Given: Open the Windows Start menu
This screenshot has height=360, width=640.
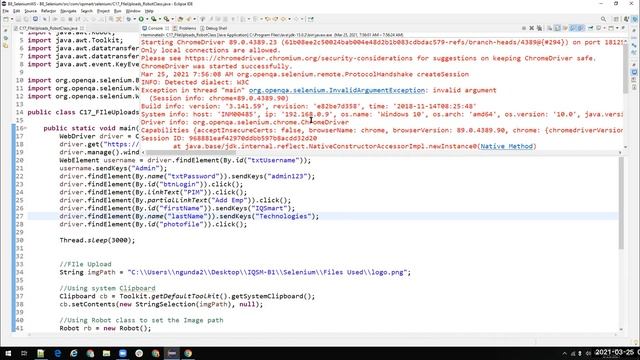Looking at the screenshot, I should (8, 353).
